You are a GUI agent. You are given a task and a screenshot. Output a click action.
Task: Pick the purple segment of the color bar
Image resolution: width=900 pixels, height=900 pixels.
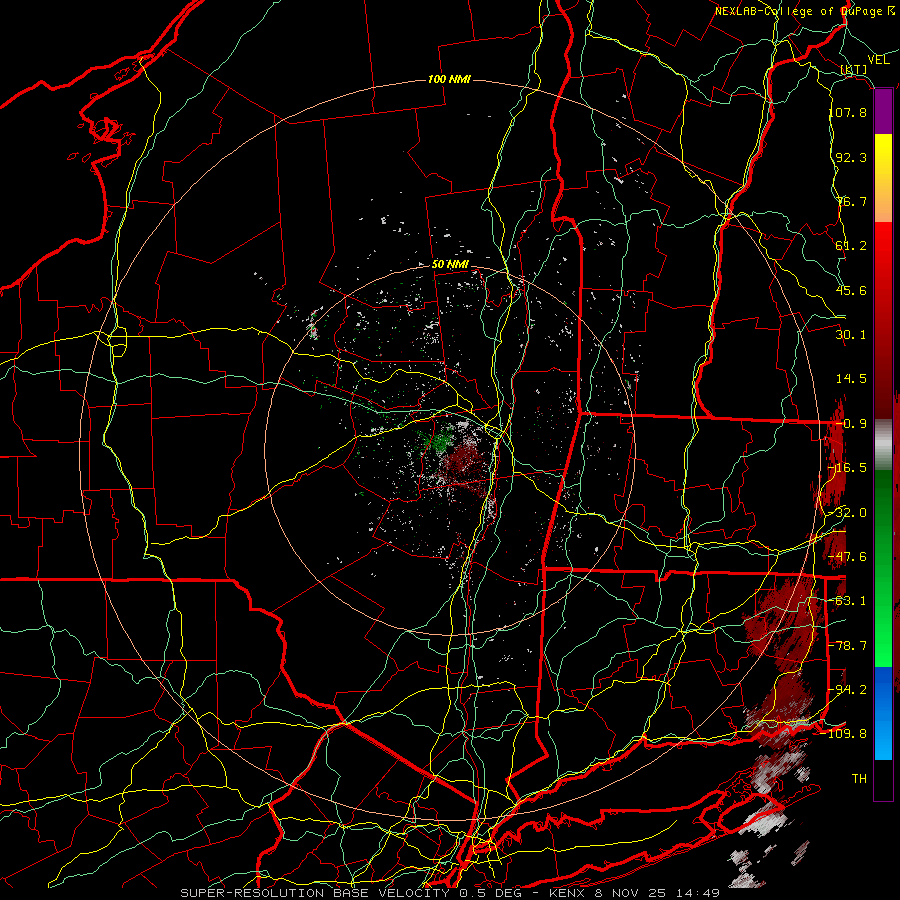pyautogui.click(x=883, y=112)
